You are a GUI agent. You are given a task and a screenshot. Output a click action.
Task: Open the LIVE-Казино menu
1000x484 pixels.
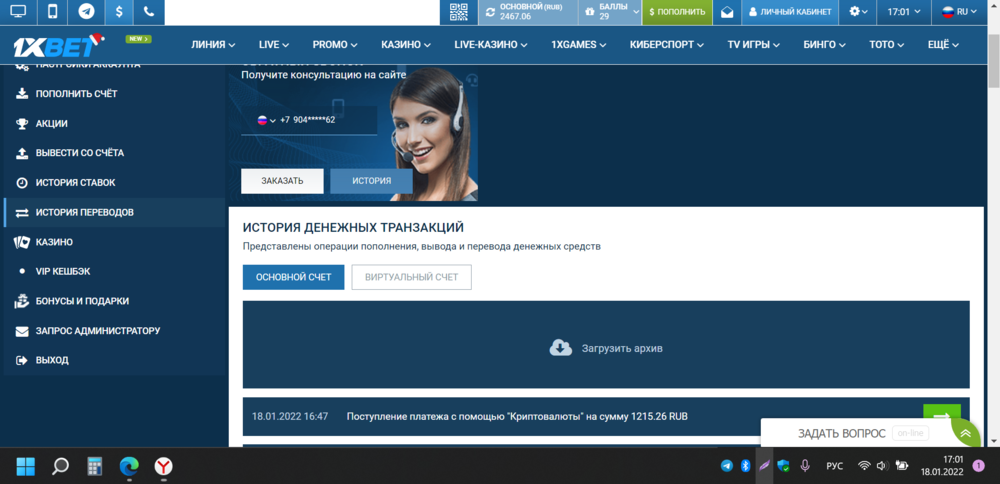click(491, 45)
